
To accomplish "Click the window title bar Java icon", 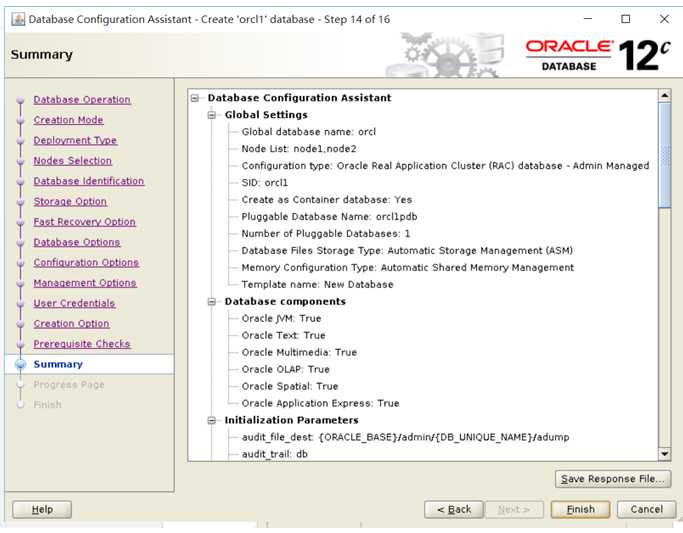I will [x=18, y=19].
